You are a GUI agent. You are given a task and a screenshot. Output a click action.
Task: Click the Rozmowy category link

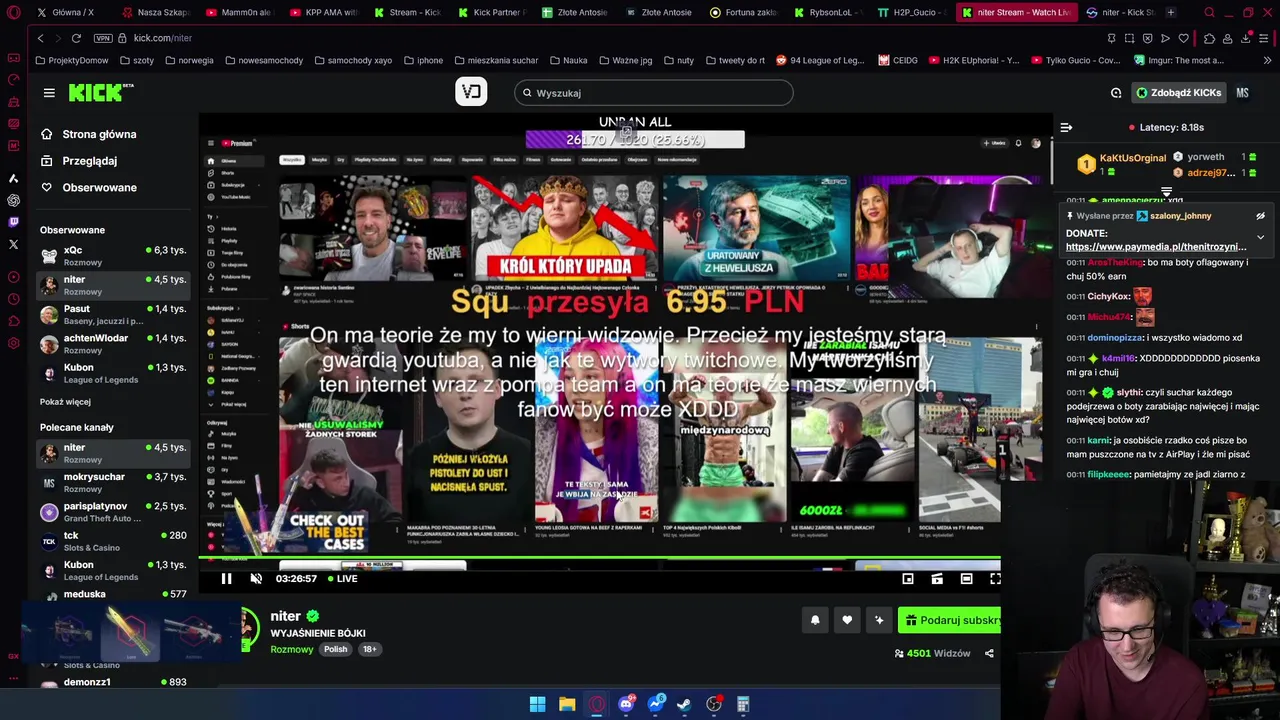(292, 650)
